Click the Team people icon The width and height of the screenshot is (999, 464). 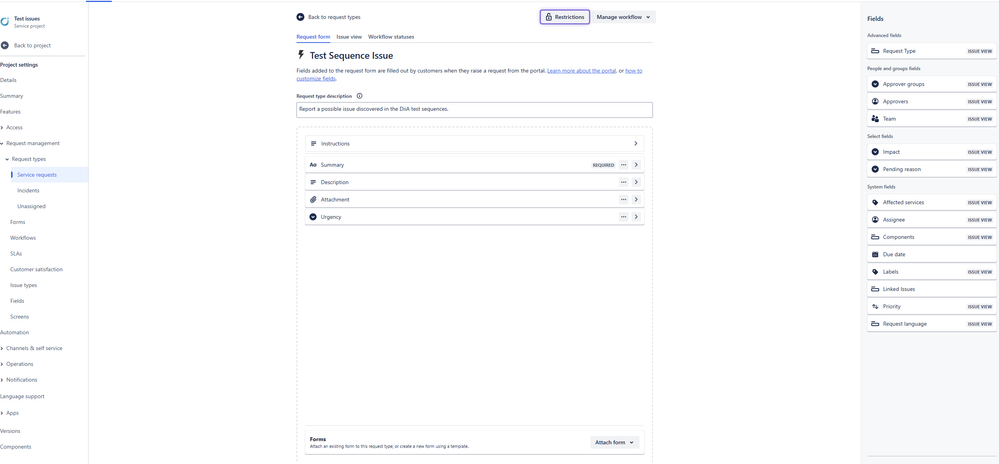(x=875, y=119)
